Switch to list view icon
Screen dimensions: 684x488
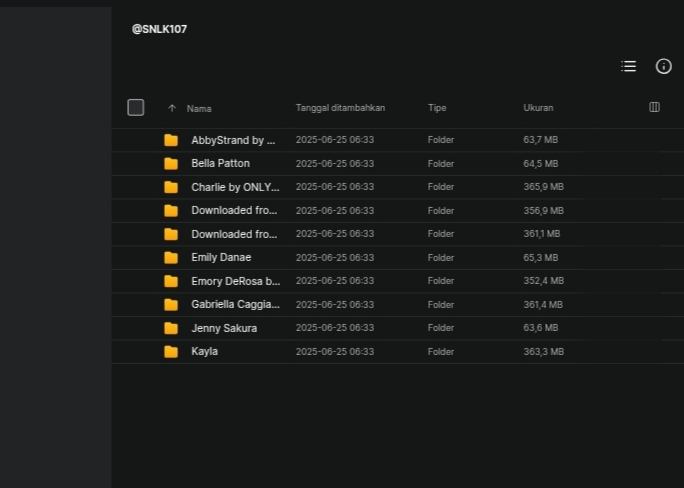click(629, 66)
